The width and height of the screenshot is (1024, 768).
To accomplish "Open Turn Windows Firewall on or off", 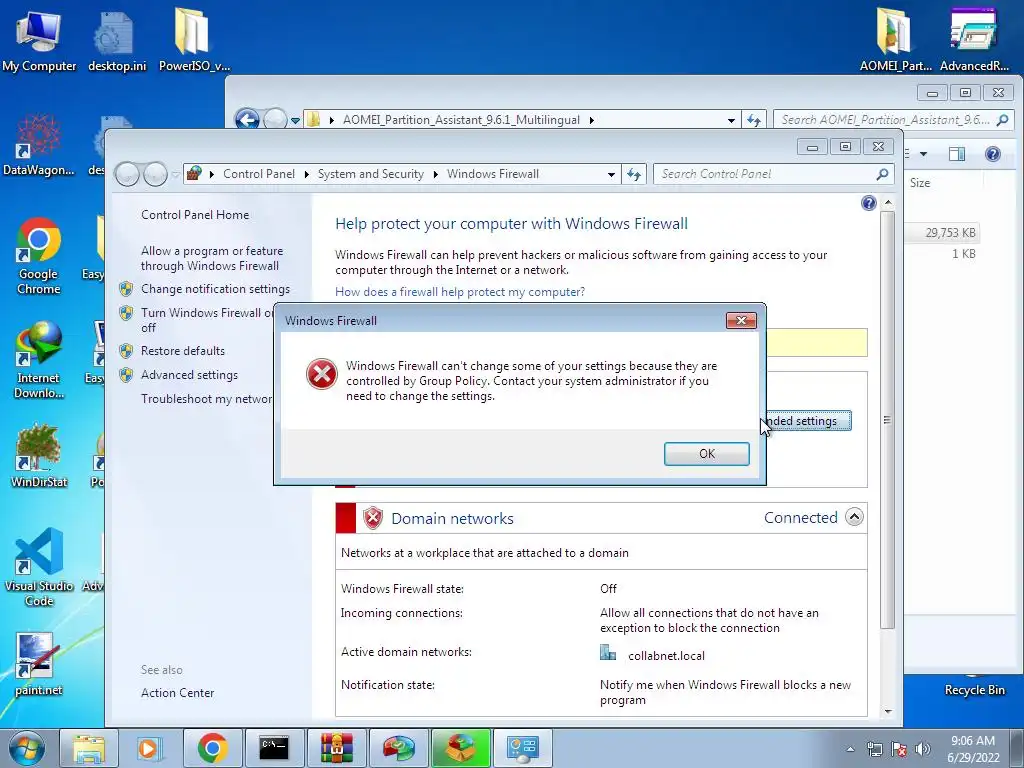I will coord(206,320).
